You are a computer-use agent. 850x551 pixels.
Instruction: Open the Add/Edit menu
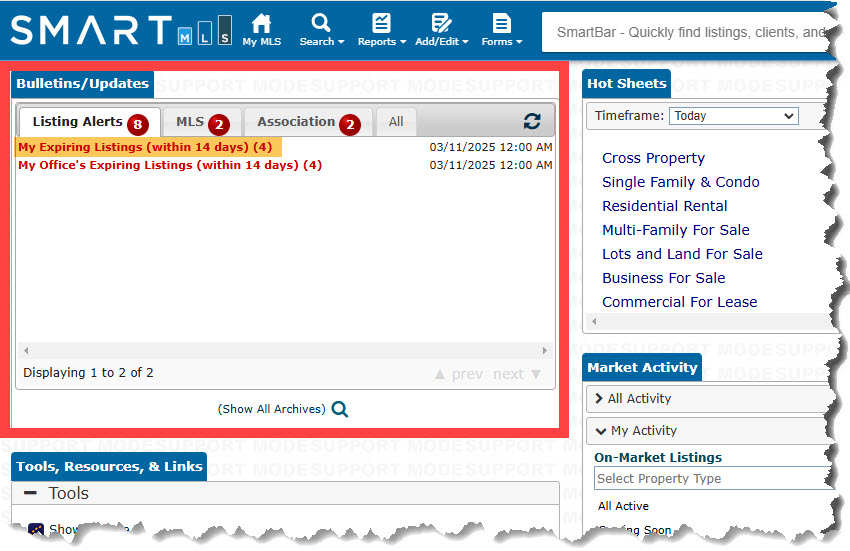442,30
